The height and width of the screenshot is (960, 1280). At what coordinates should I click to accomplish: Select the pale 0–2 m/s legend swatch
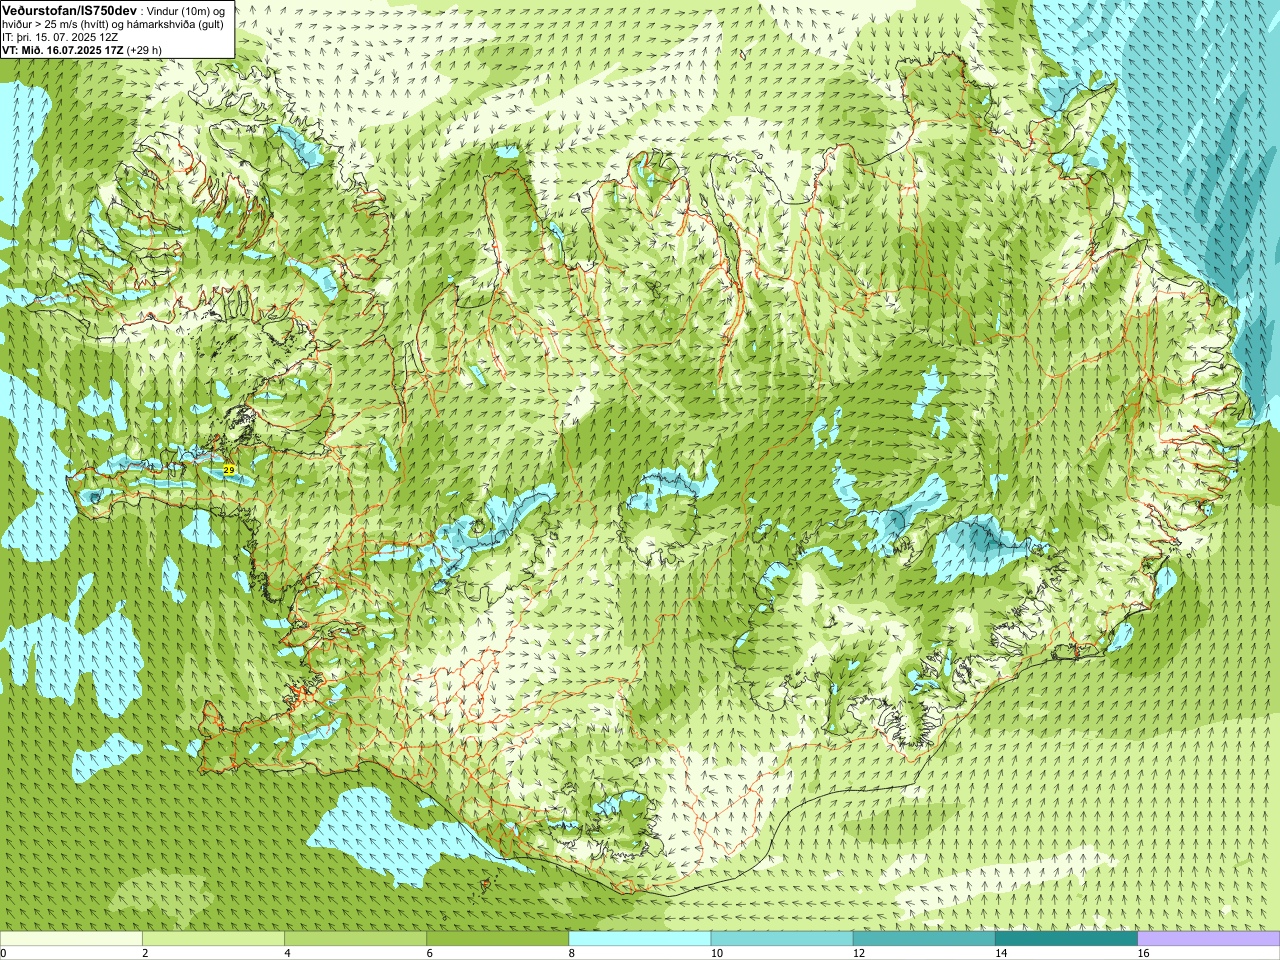tap(71, 939)
